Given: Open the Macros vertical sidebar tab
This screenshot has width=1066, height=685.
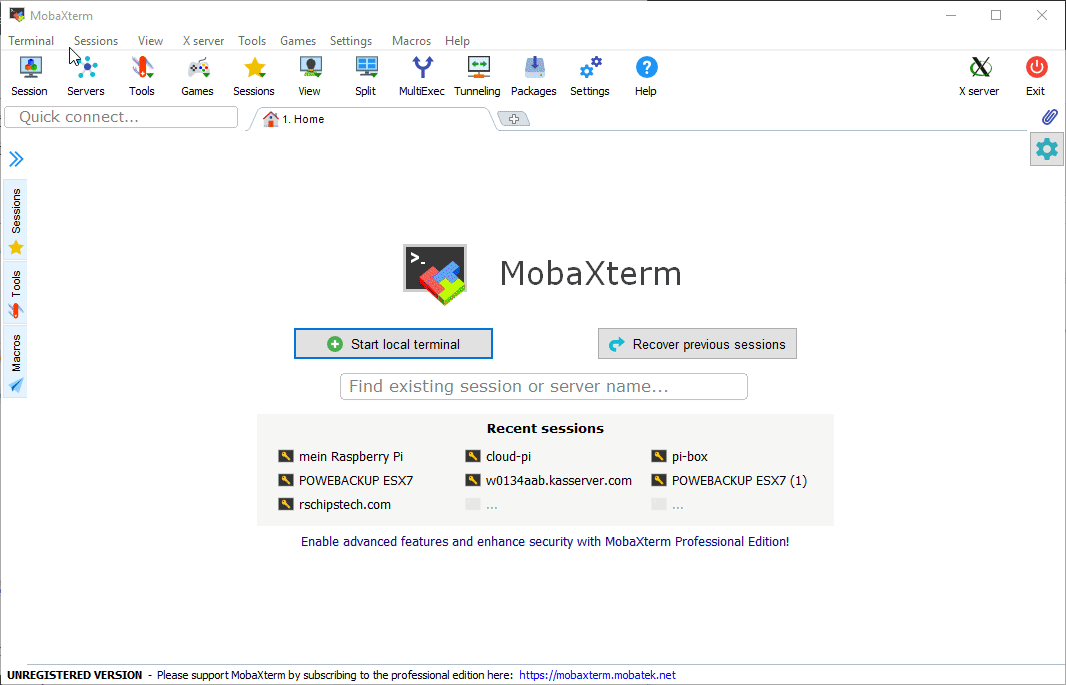Looking at the screenshot, I should [16, 362].
